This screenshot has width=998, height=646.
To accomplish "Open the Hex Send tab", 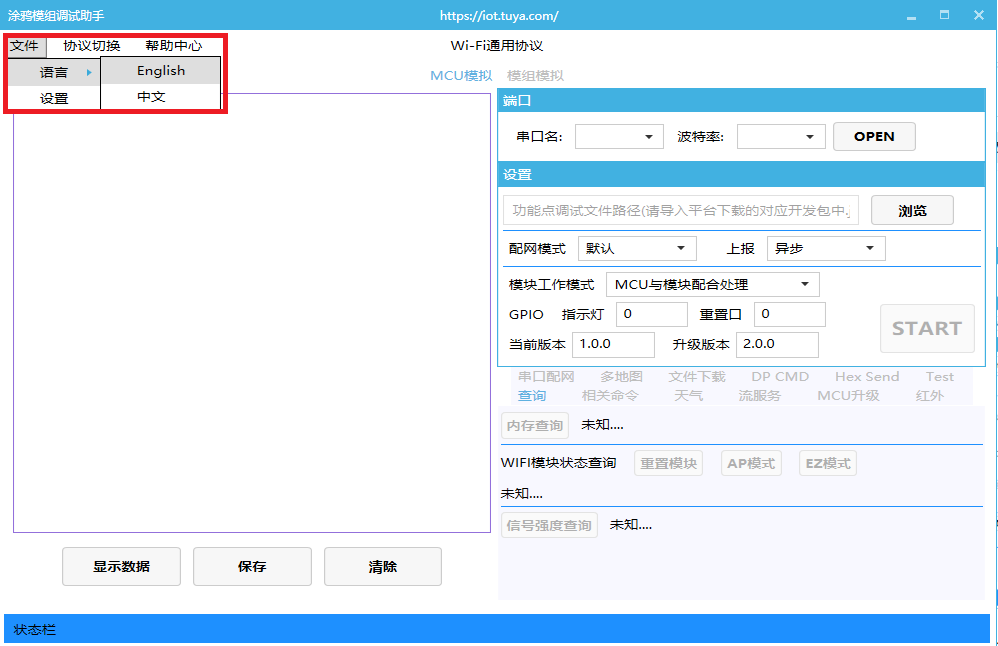I will point(867,377).
